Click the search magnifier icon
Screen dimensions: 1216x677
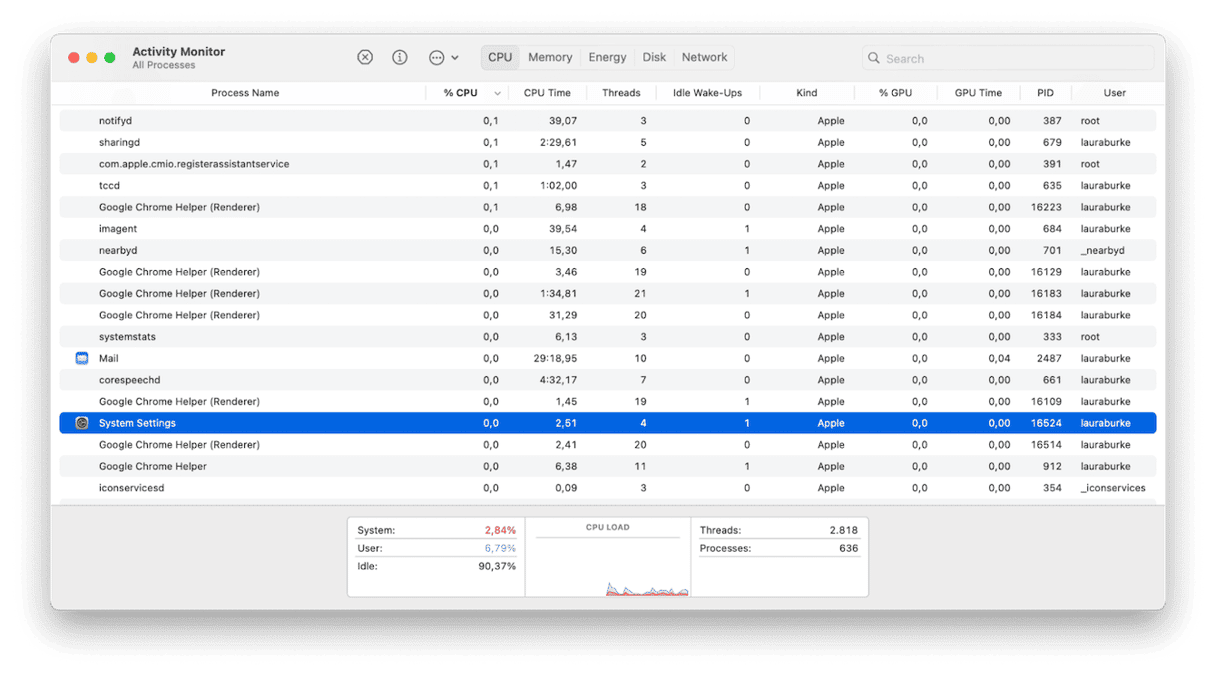click(x=874, y=58)
